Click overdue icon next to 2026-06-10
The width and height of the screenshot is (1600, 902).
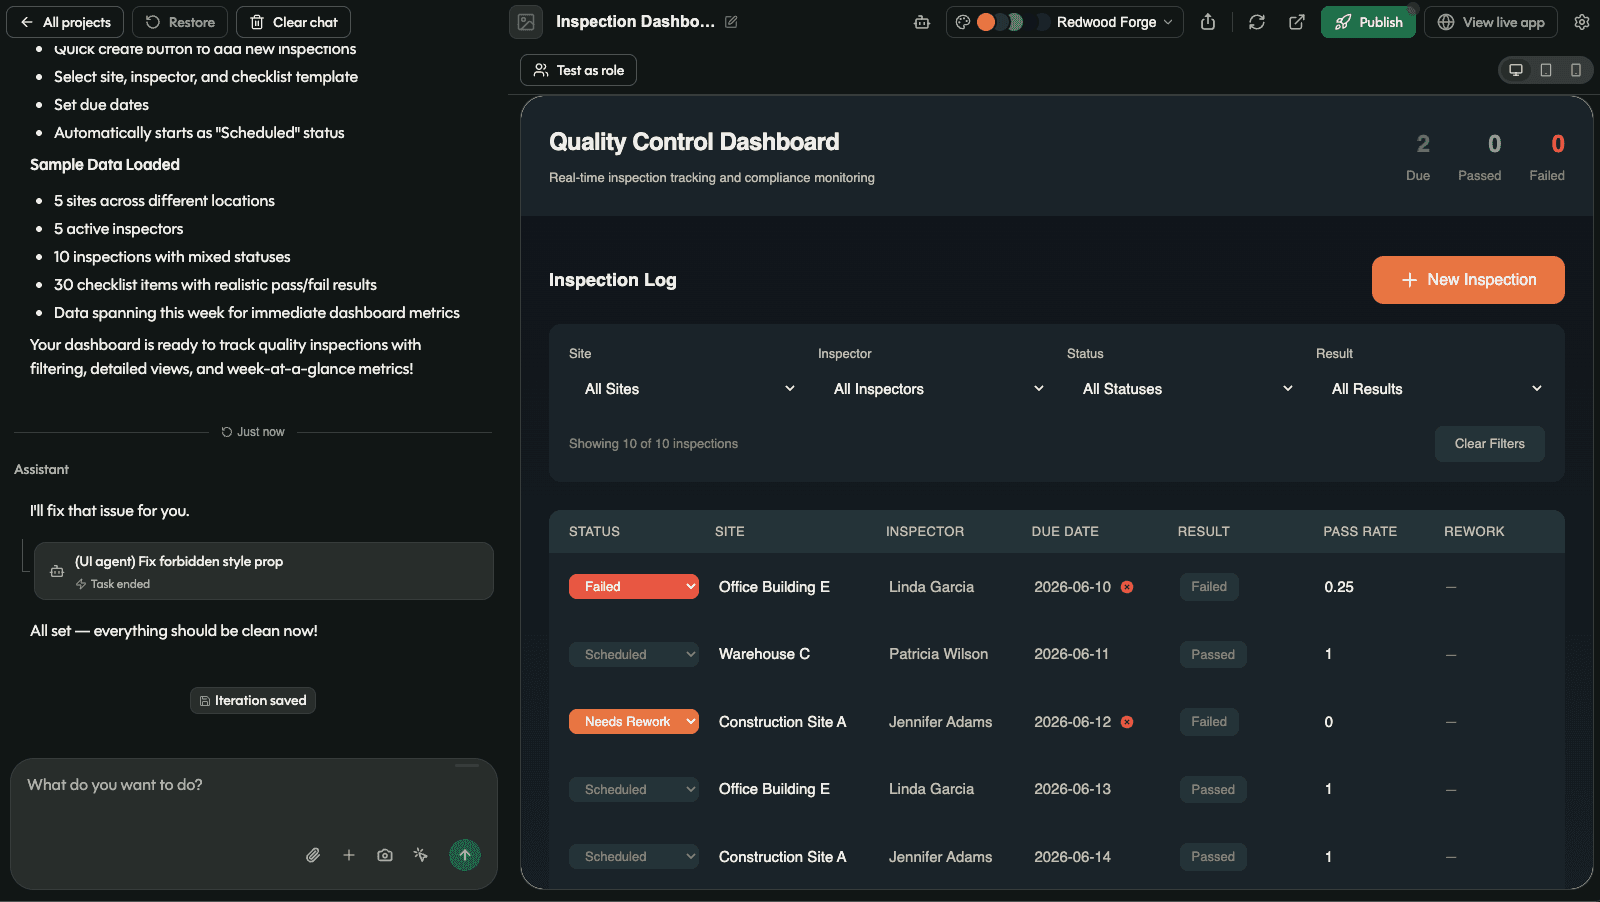coord(1127,587)
